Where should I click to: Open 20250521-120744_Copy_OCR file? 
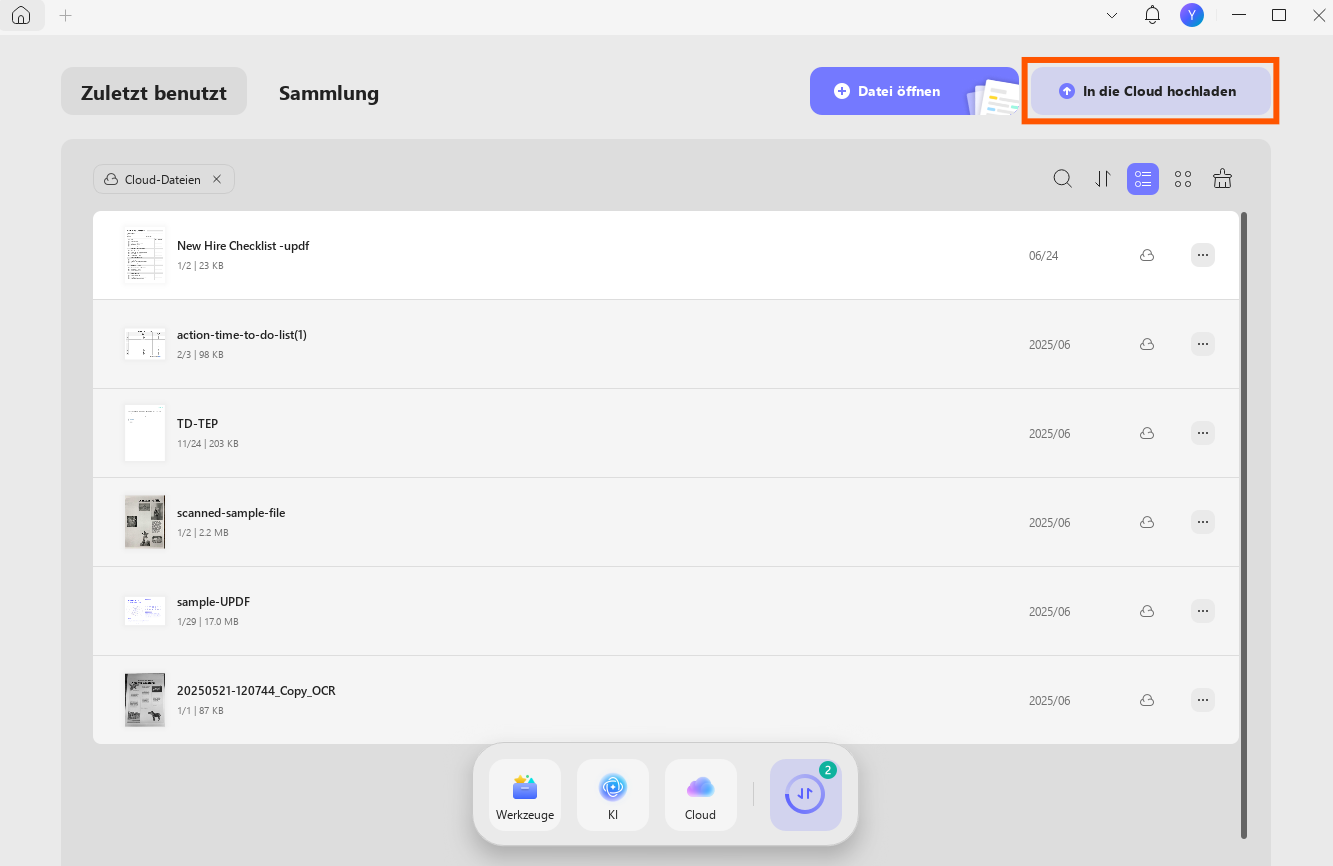666,700
